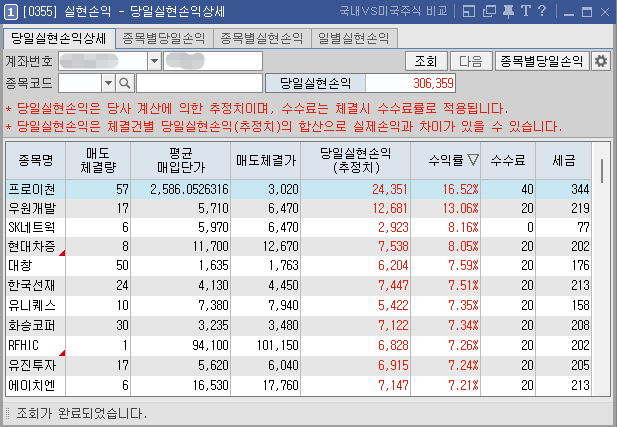This screenshot has width=617, height=427.
Task: Pin the window with the pushpin icon
Action: pyautogui.click(x=508, y=11)
